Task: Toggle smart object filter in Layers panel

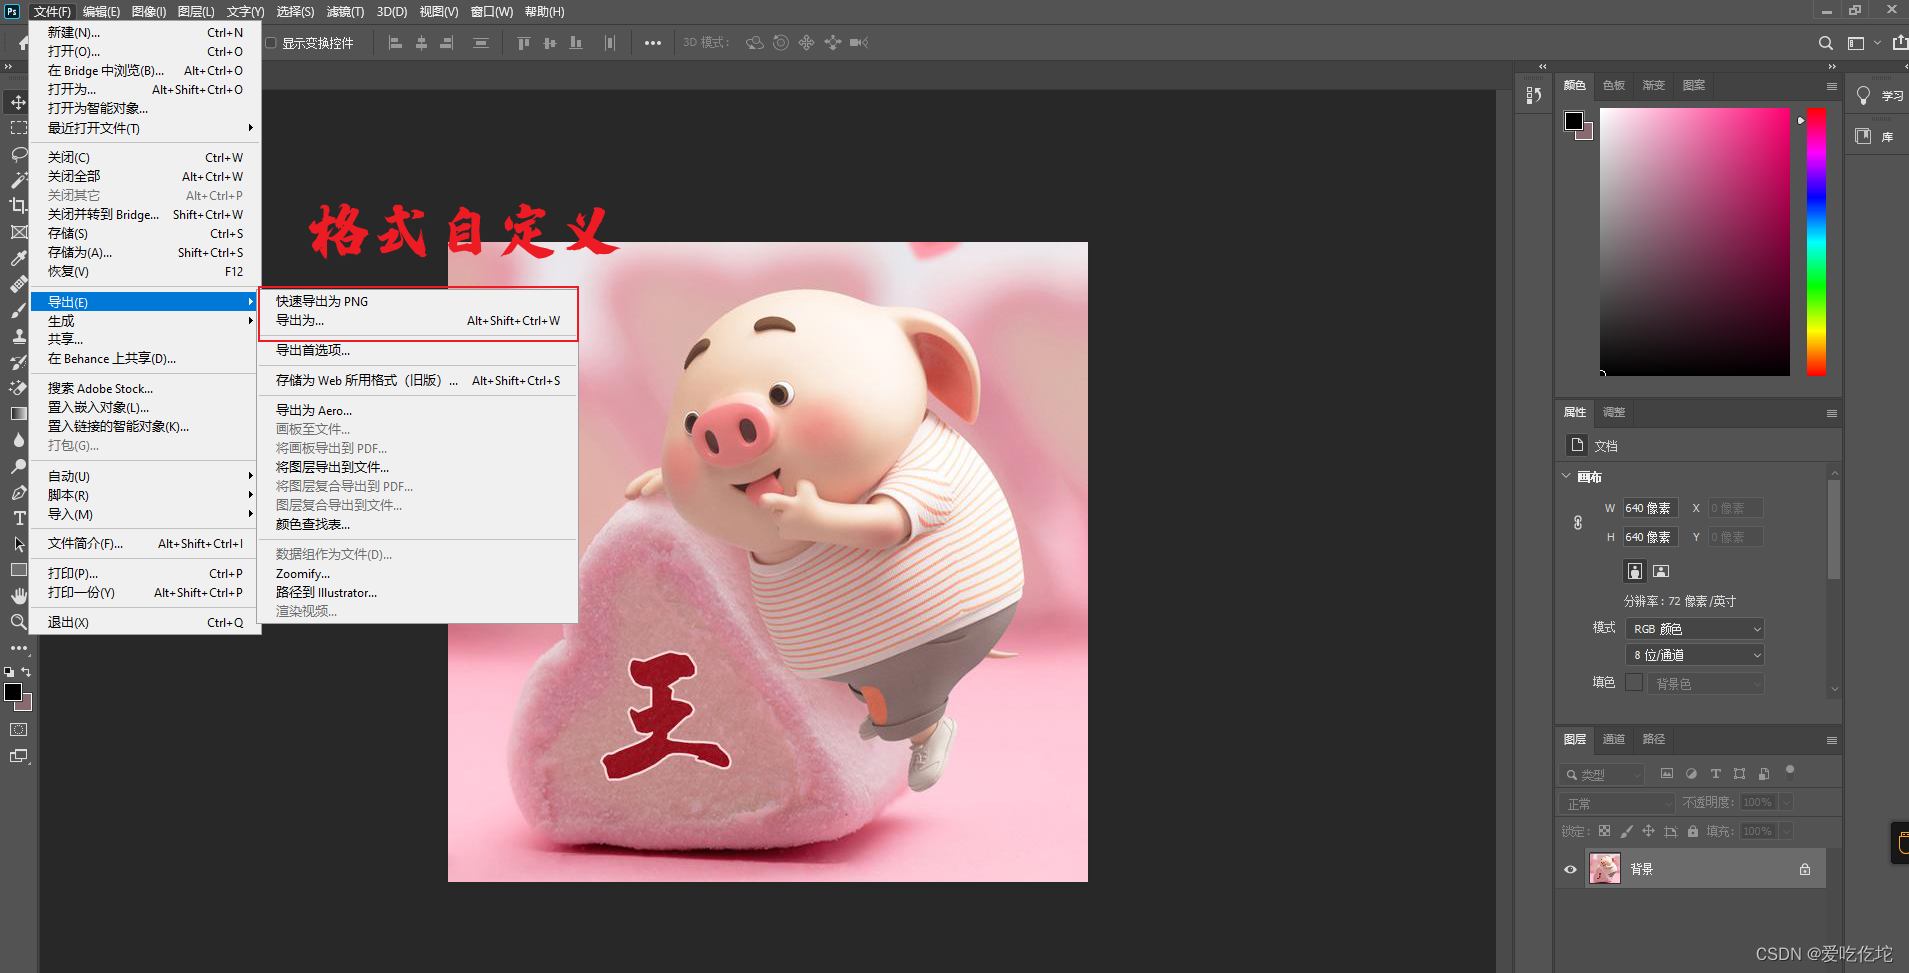Action: (x=1763, y=773)
